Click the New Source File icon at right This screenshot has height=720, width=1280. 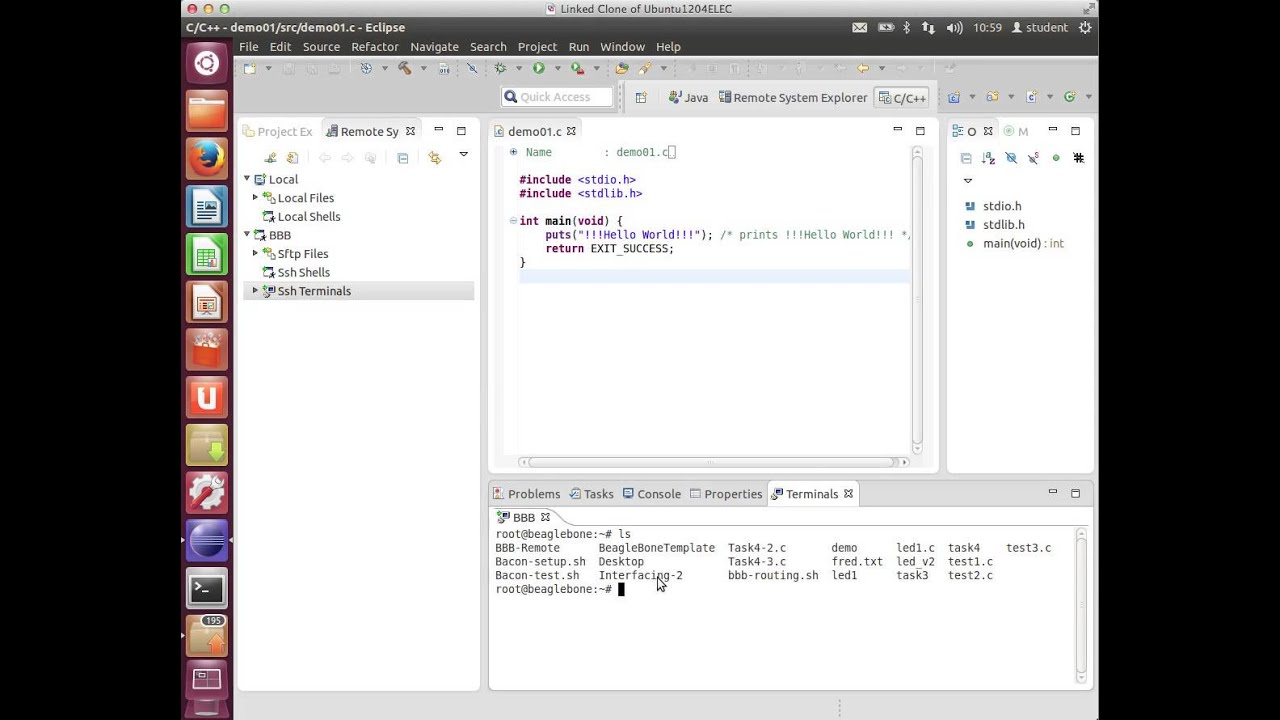coord(1031,97)
